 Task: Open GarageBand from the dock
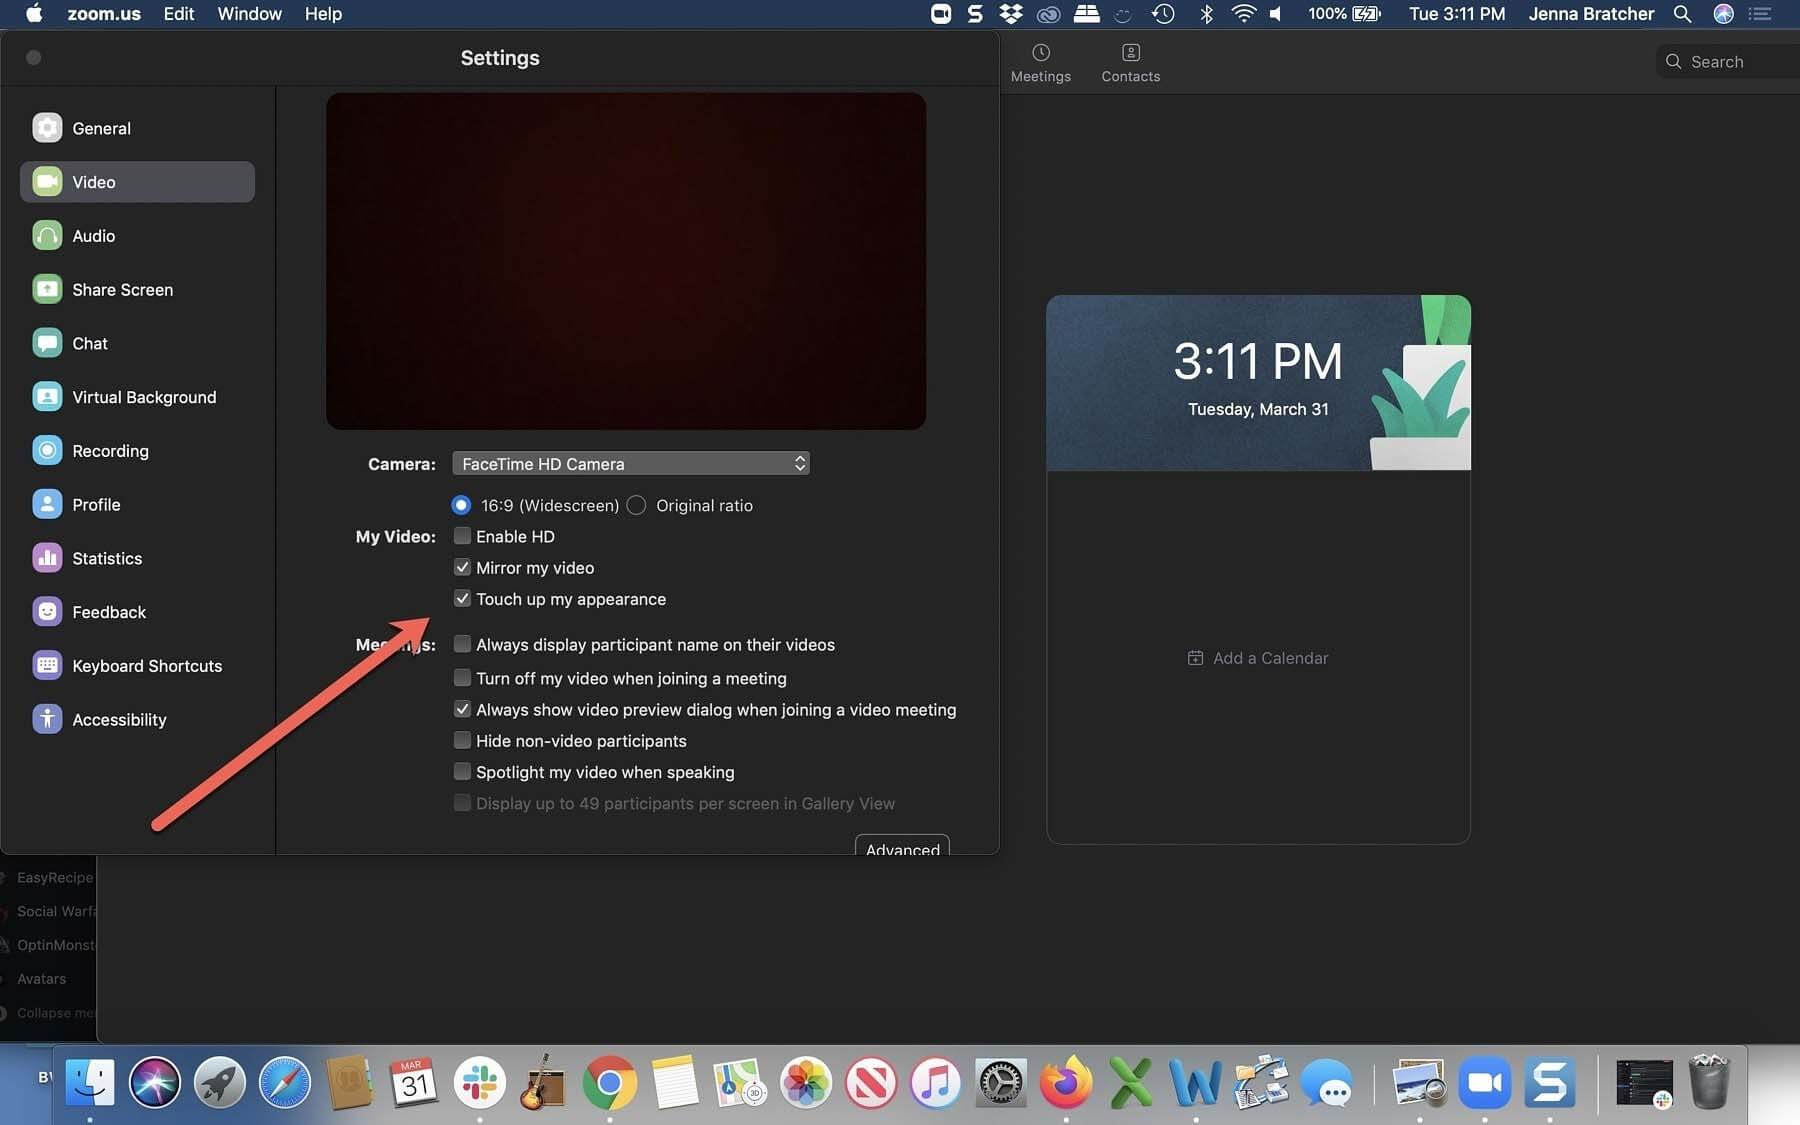click(x=544, y=1082)
